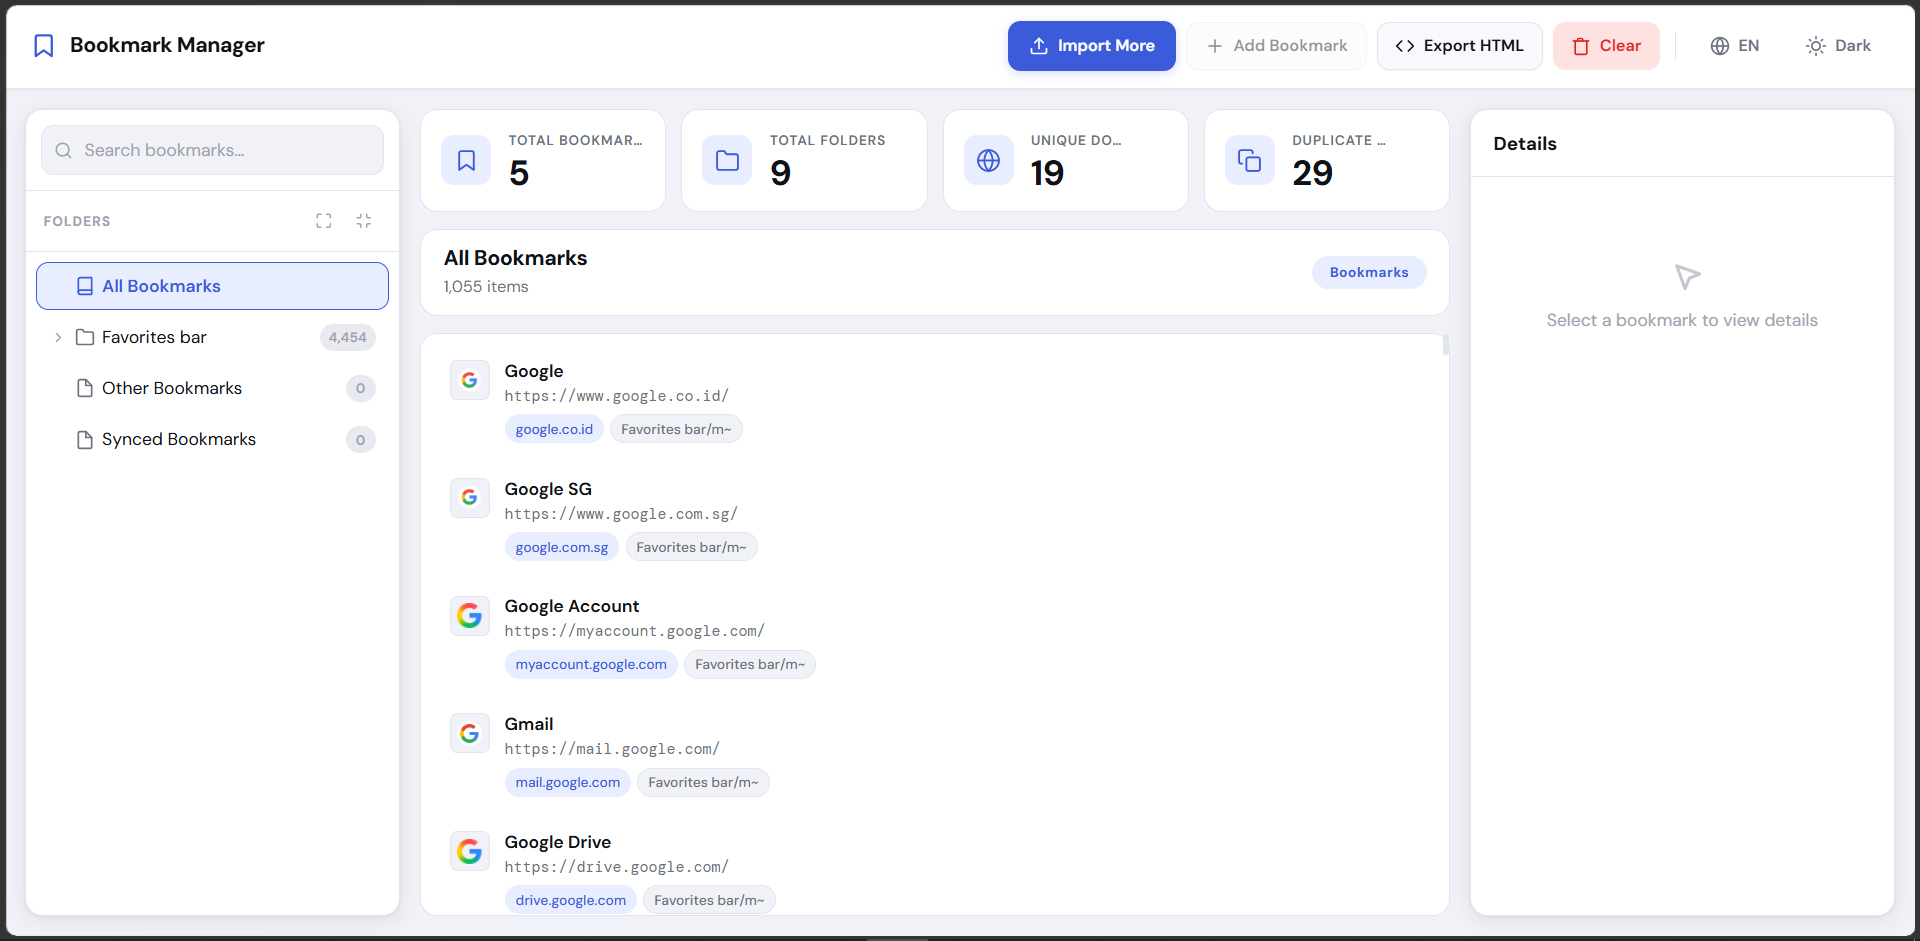Click the Favorites bar/m~ tag under Google SG
Screen dimensions: 1920x941
[691, 548]
